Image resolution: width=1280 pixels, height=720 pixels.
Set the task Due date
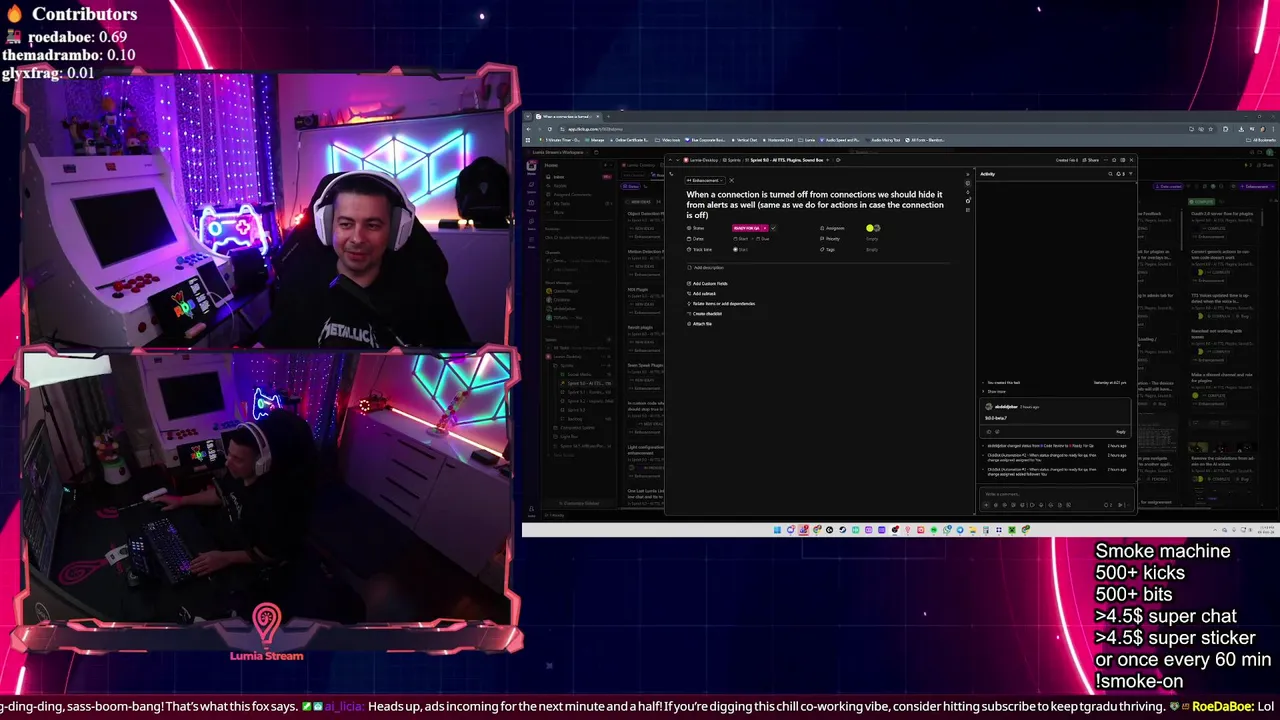(x=763, y=239)
